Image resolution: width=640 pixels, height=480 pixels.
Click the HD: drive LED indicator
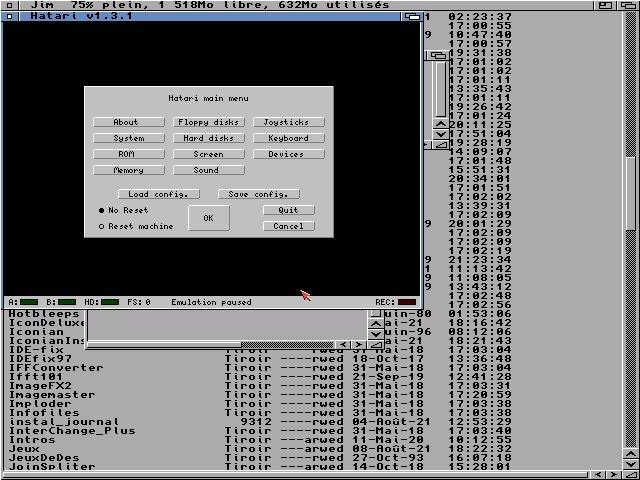point(110,302)
